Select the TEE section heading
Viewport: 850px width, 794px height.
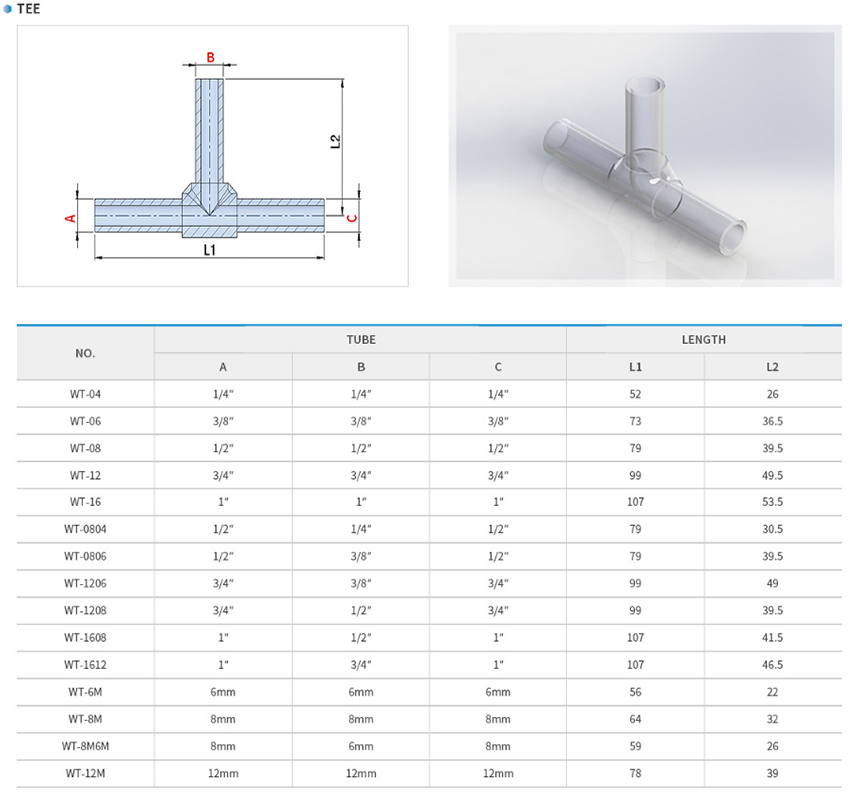(28, 9)
